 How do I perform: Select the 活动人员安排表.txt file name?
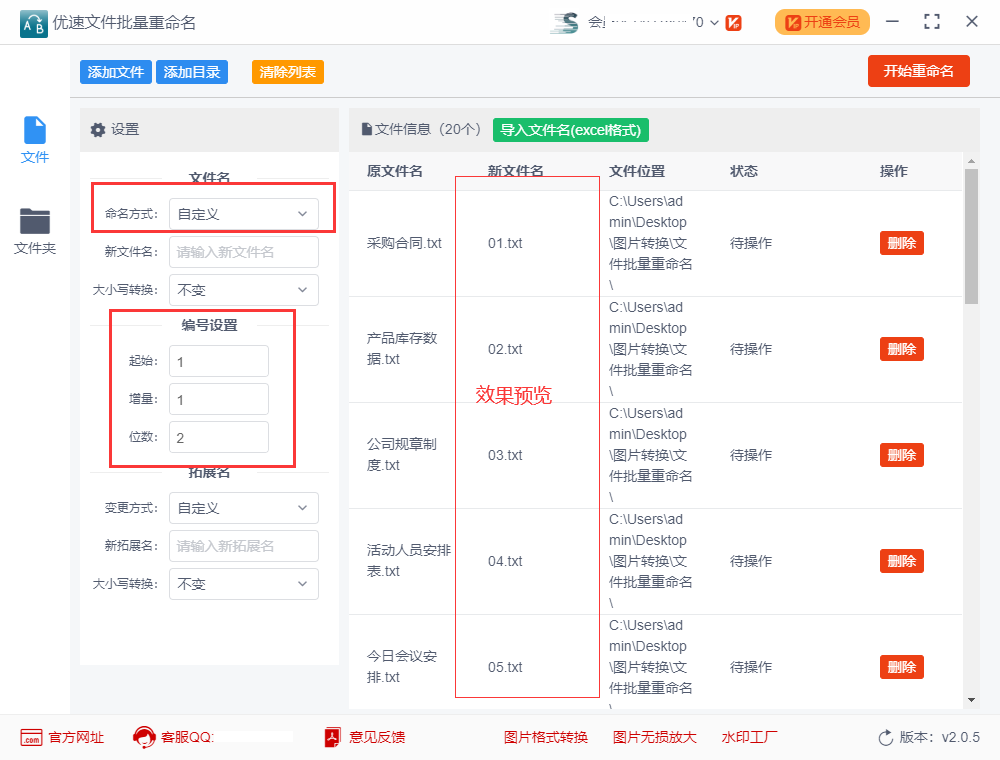[409, 560]
